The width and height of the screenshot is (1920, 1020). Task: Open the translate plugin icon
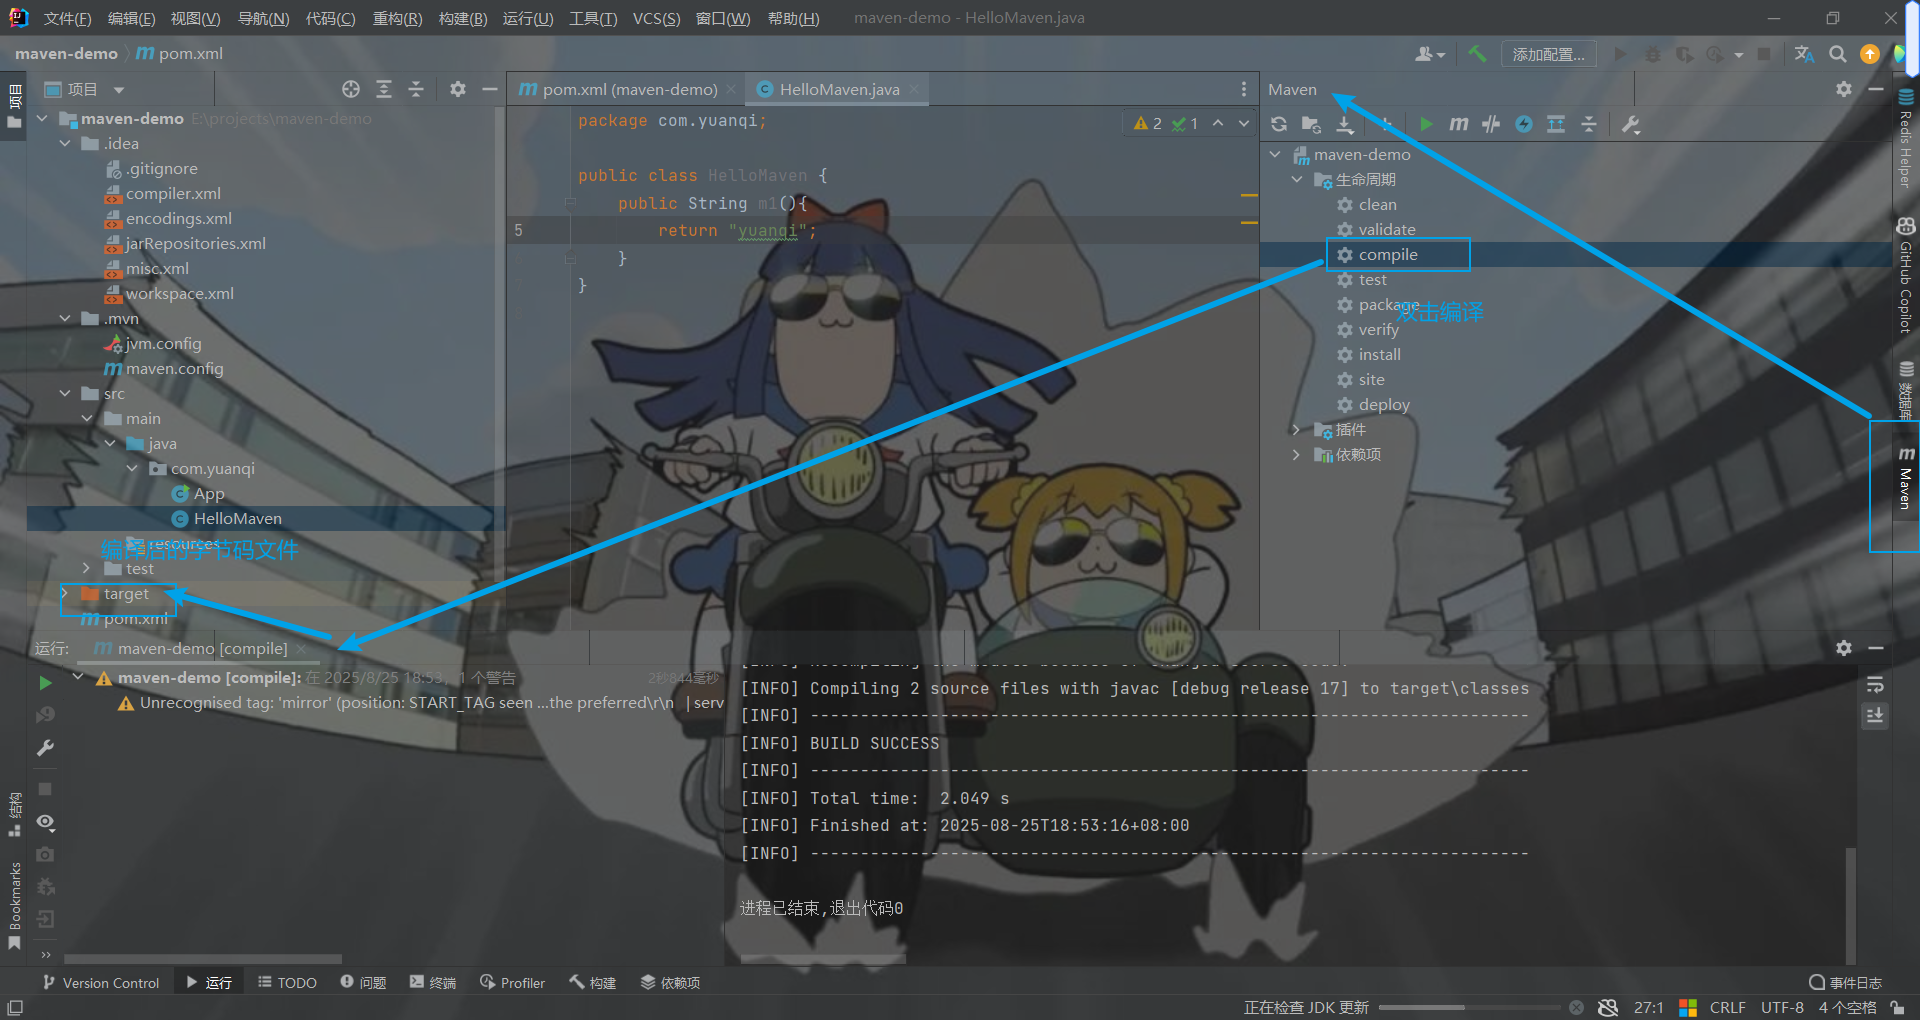(x=1805, y=54)
